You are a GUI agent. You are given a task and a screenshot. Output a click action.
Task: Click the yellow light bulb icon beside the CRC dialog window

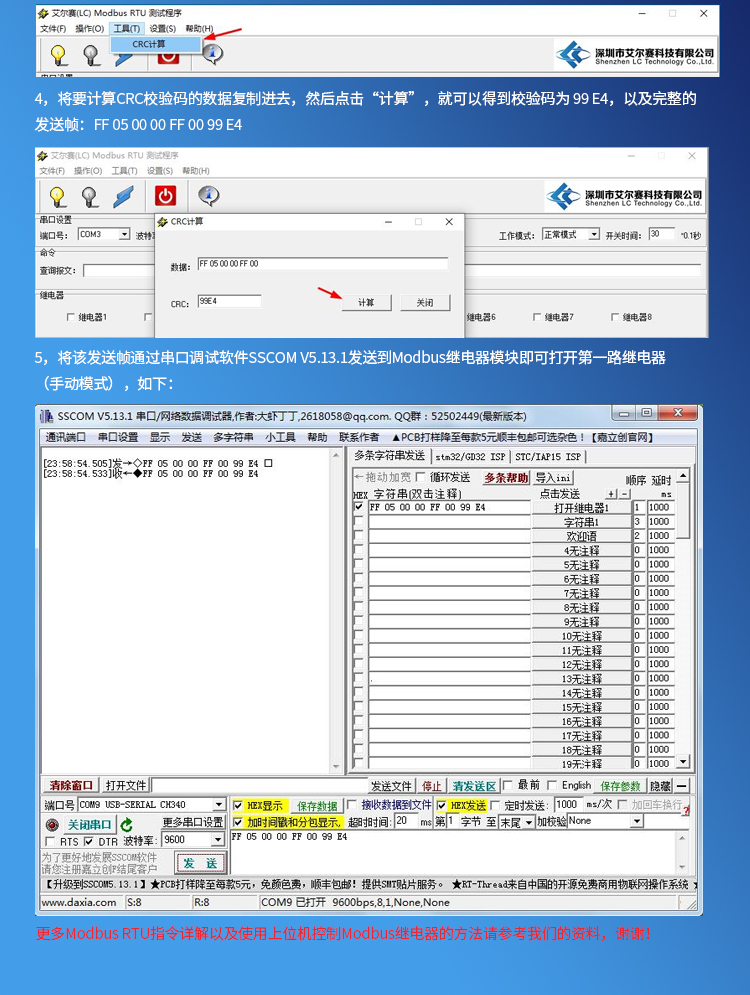[58, 196]
